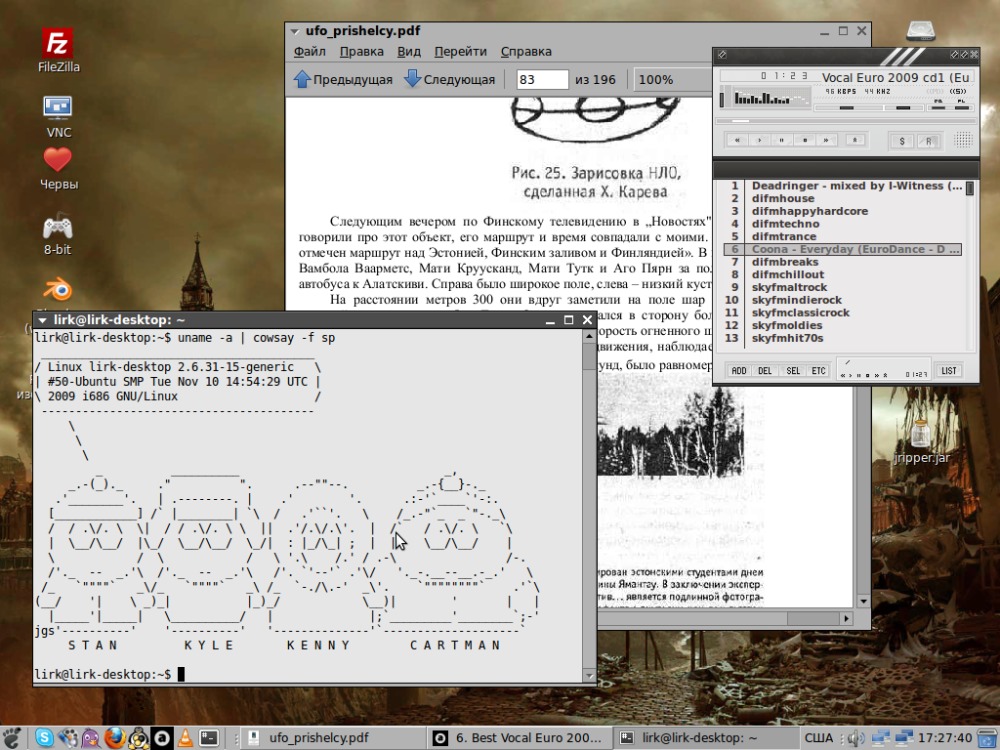Select playlist entry difmtechno
This screenshot has width=1000, height=750.
(x=842, y=224)
